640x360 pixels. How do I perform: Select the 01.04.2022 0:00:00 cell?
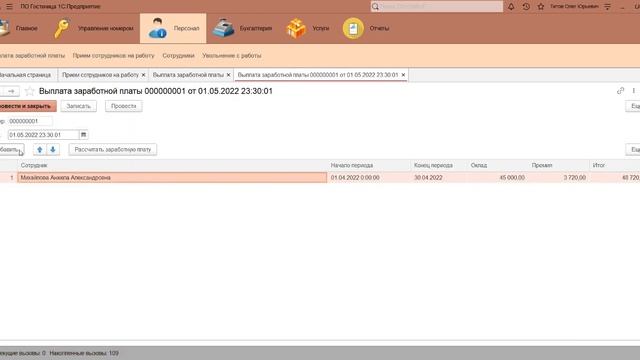coord(369,178)
